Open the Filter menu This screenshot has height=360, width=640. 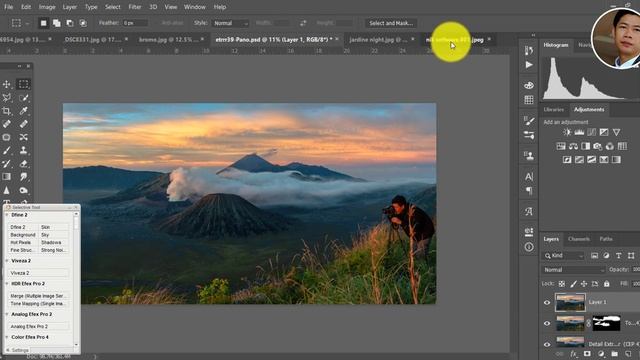tap(134, 7)
